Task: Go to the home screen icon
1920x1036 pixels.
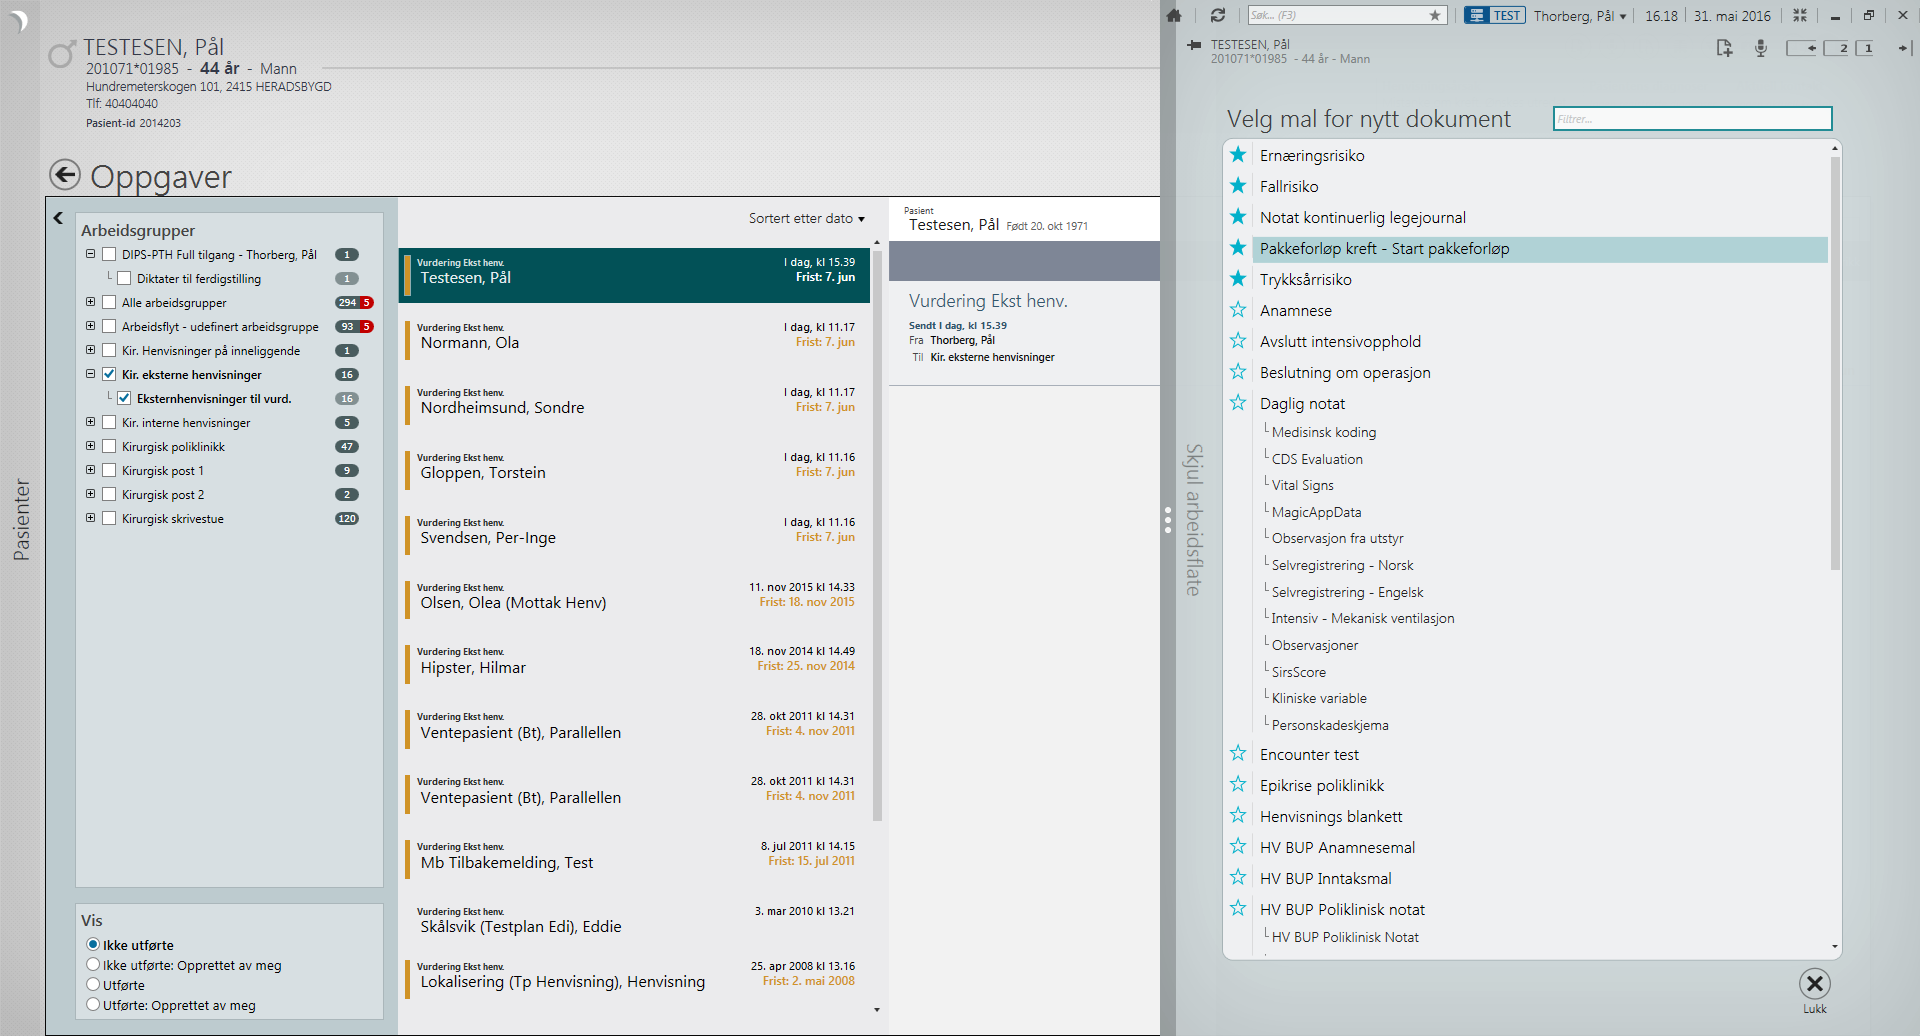Action: pyautogui.click(x=1174, y=15)
